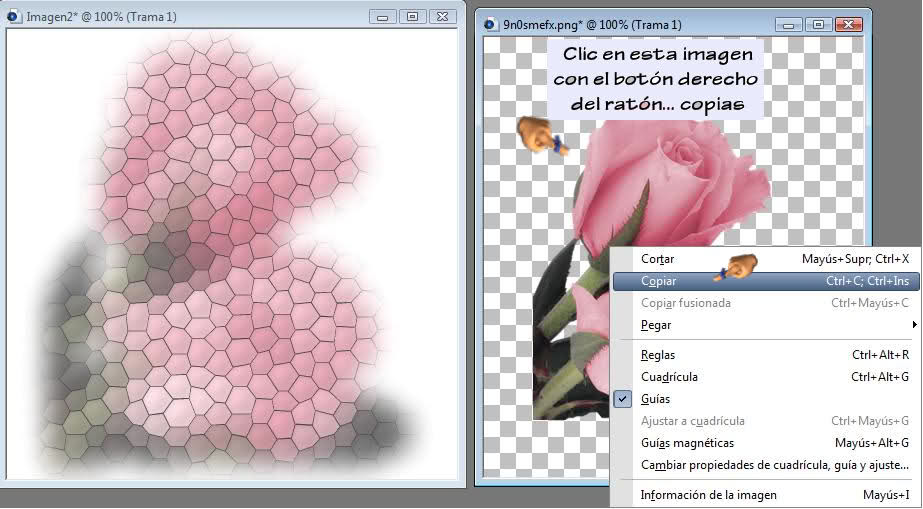Minimize the Imagen2 window
Image resolution: width=923 pixels, height=509 pixels.
(383, 17)
